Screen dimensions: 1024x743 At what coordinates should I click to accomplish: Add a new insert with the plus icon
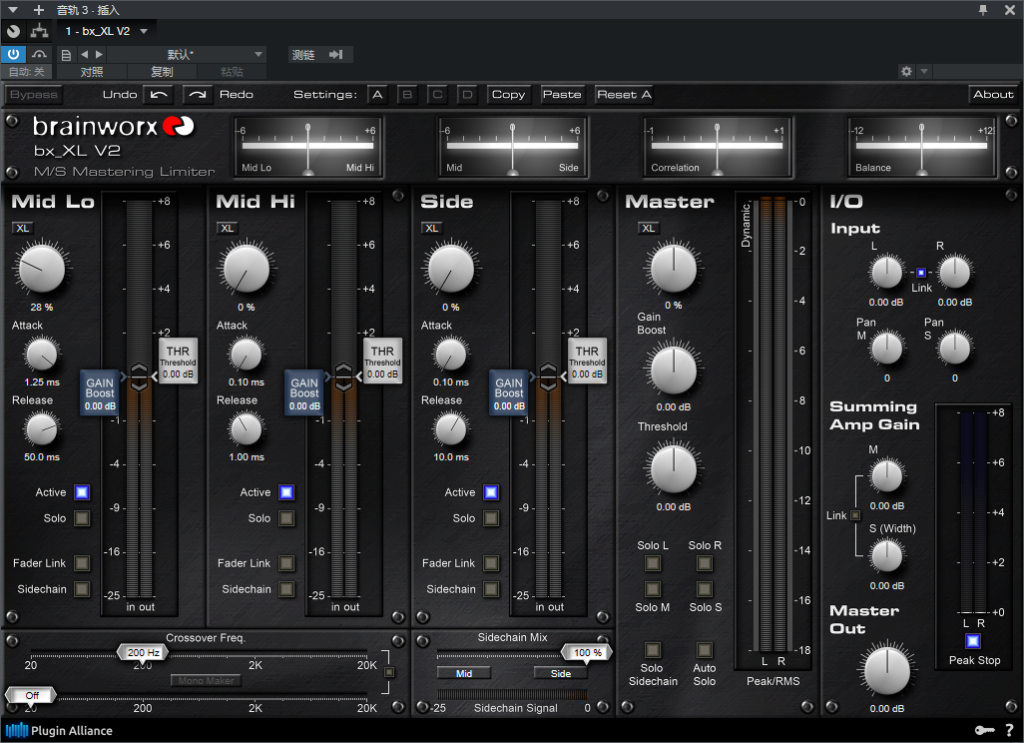coord(39,10)
